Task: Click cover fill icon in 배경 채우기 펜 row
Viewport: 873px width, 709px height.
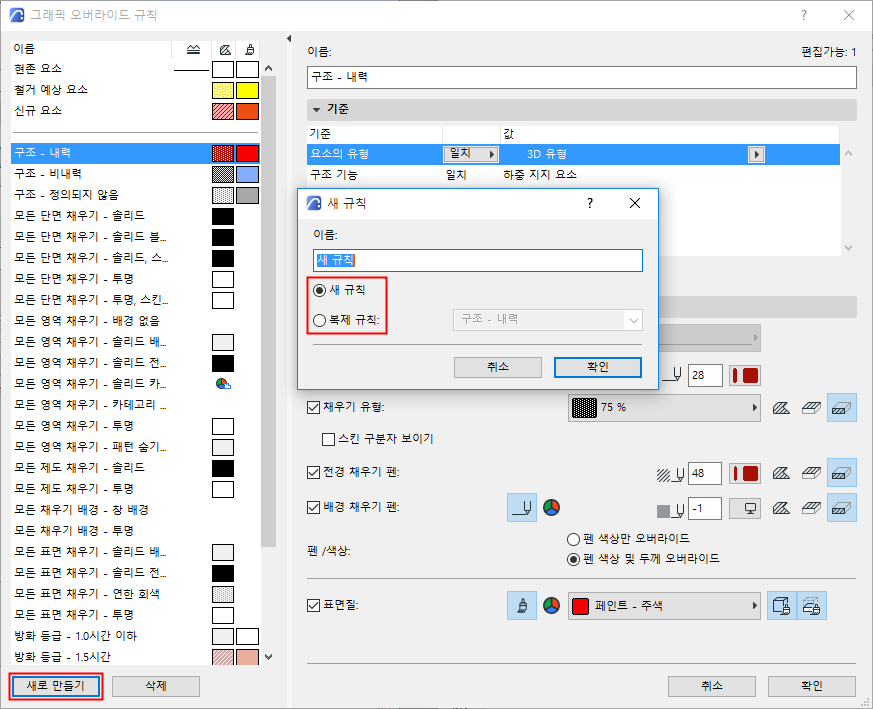Action: [x=811, y=508]
